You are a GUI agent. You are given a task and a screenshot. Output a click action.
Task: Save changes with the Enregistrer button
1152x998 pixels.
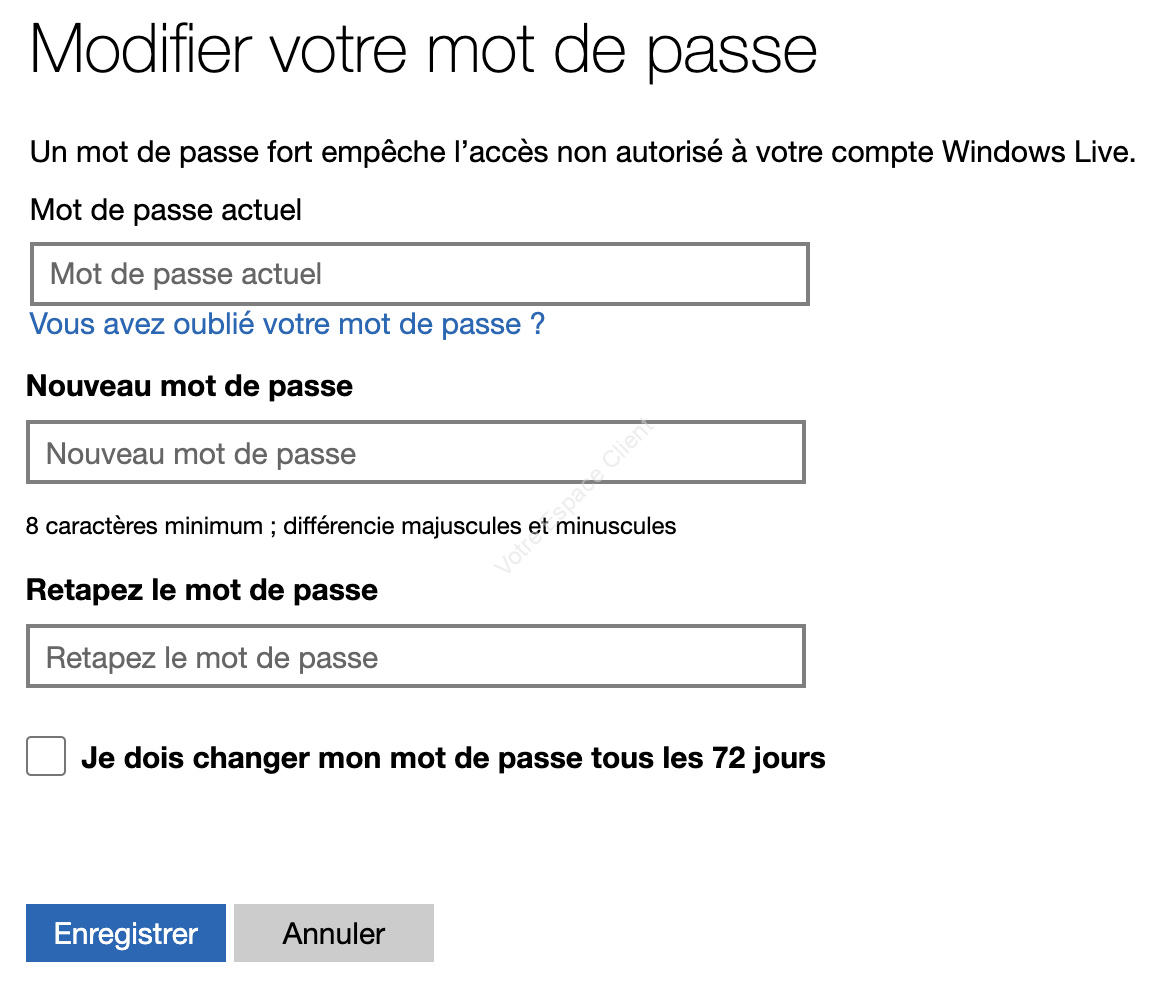tap(126, 933)
